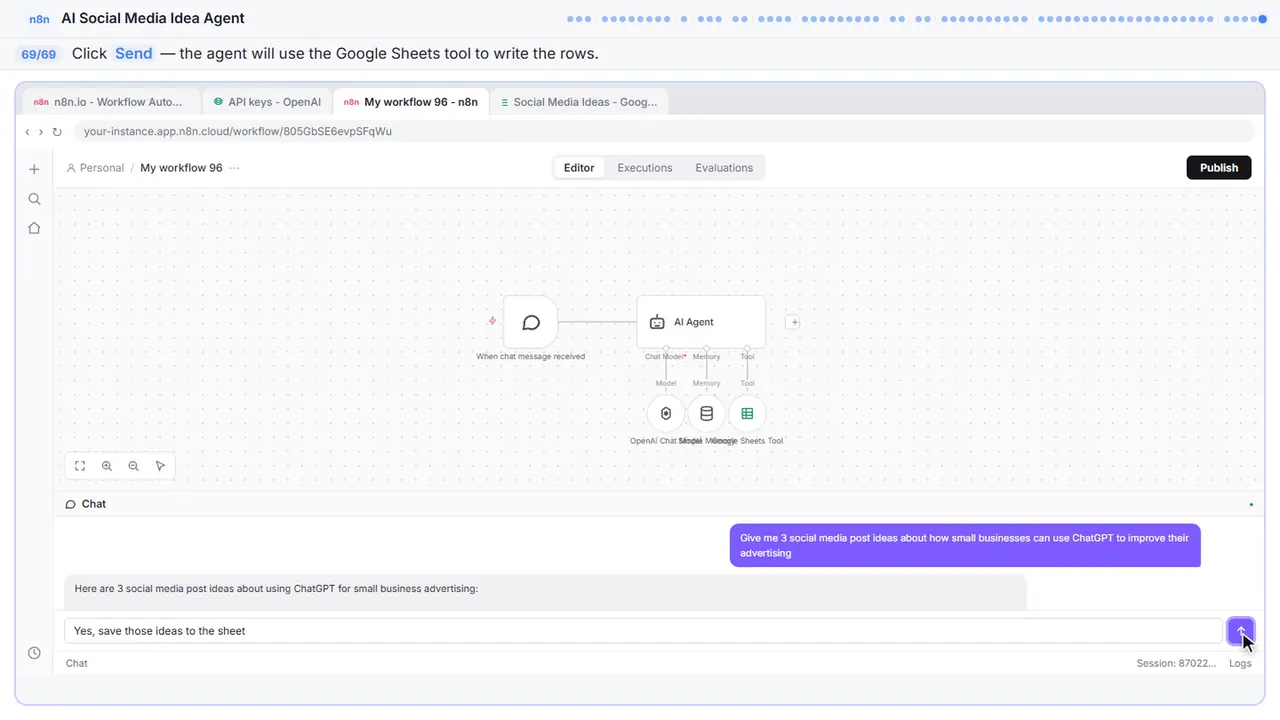The image size is (1280, 720).
Task: Select the Simple Memory node icon
Action: (x=707, y=414)
